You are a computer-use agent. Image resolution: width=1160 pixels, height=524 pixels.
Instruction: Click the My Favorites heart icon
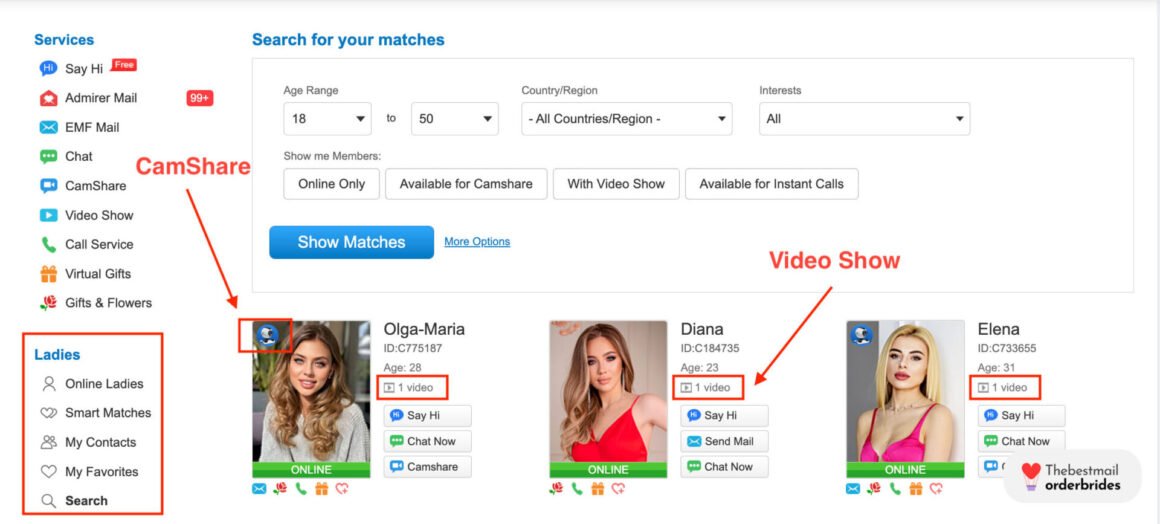point(49,471)
